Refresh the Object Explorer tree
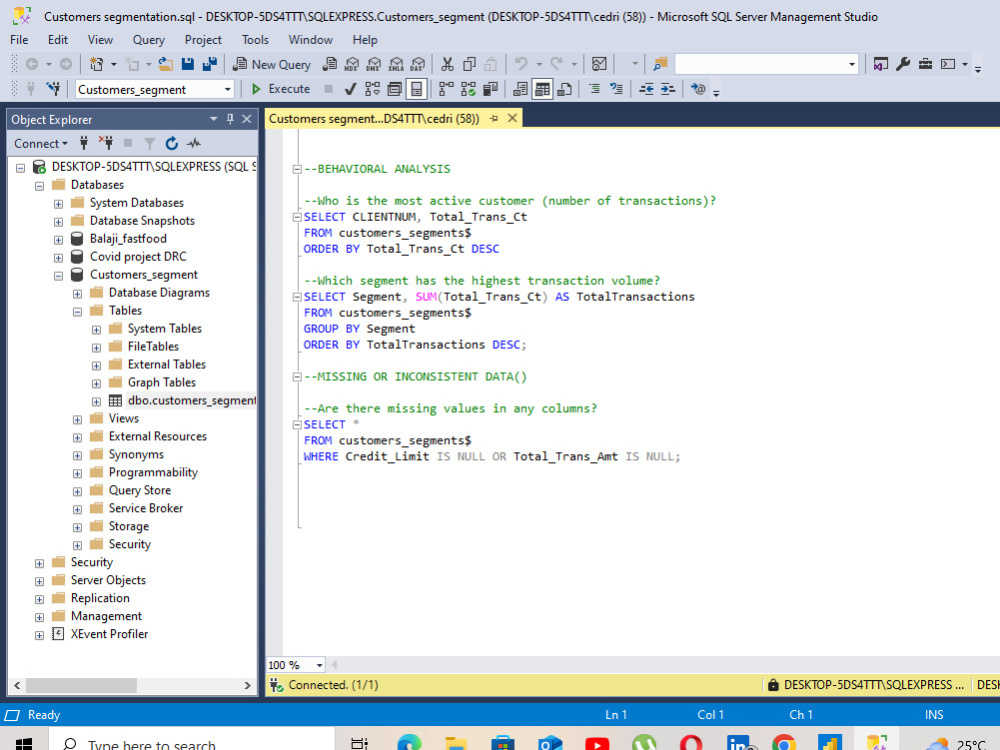Image resolution: width=1000 pixels, height=750 pixels. click(x=172, y=143)
